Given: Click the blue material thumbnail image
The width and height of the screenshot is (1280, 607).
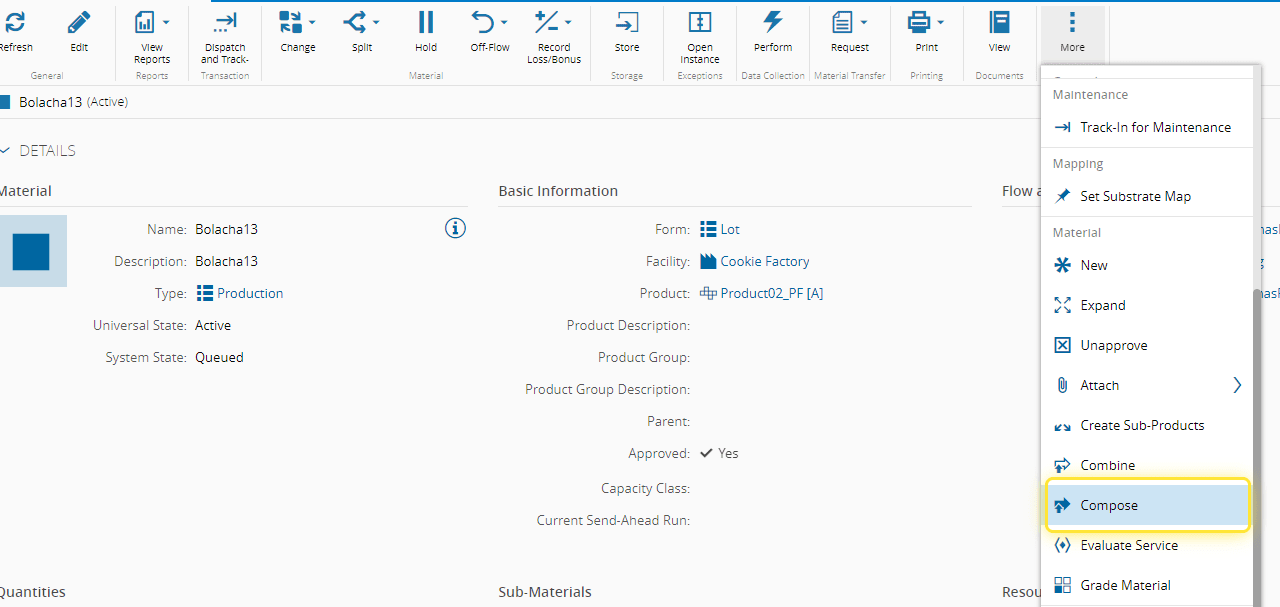Looking at the screenshot, I should (x=31, y=251).
